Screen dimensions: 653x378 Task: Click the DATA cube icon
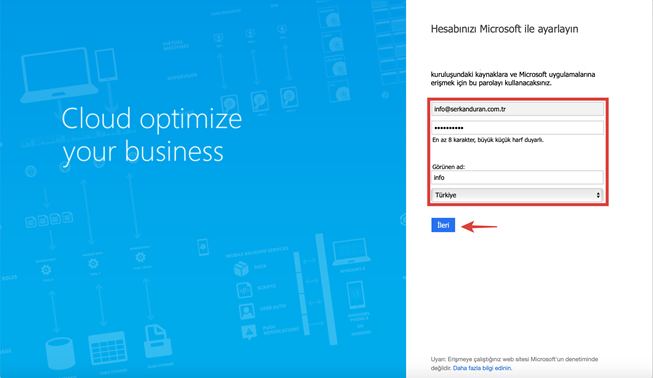click(241, 269)
